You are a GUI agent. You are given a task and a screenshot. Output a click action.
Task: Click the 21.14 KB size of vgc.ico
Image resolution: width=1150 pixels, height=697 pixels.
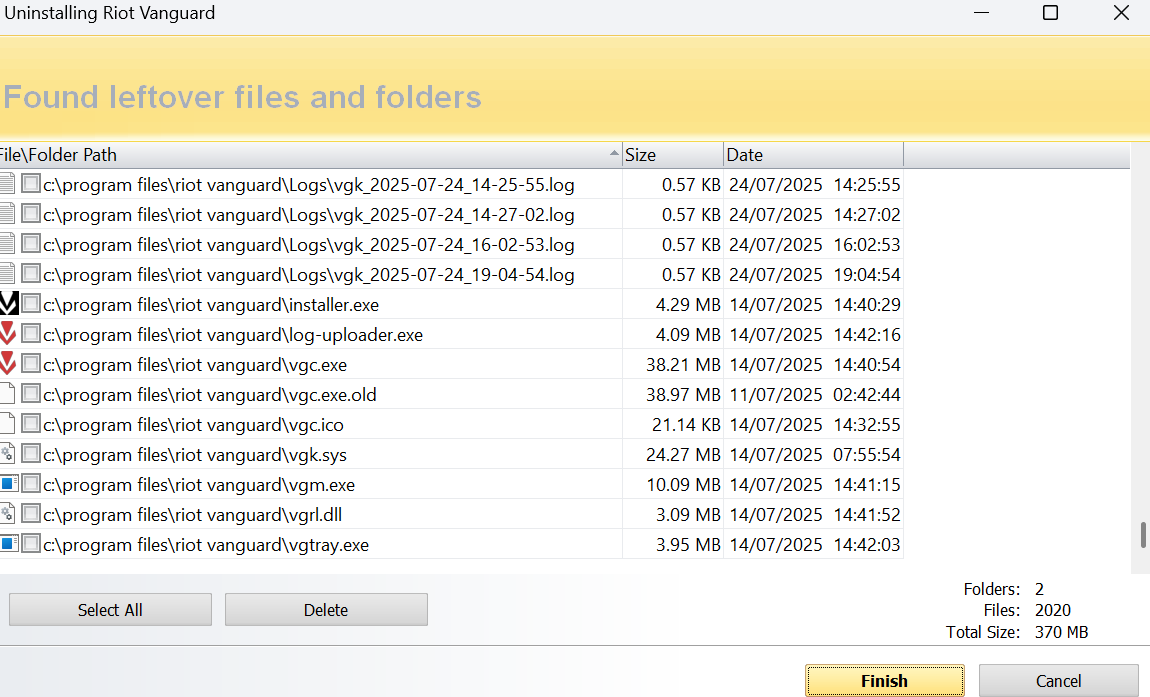click(686, 426)
